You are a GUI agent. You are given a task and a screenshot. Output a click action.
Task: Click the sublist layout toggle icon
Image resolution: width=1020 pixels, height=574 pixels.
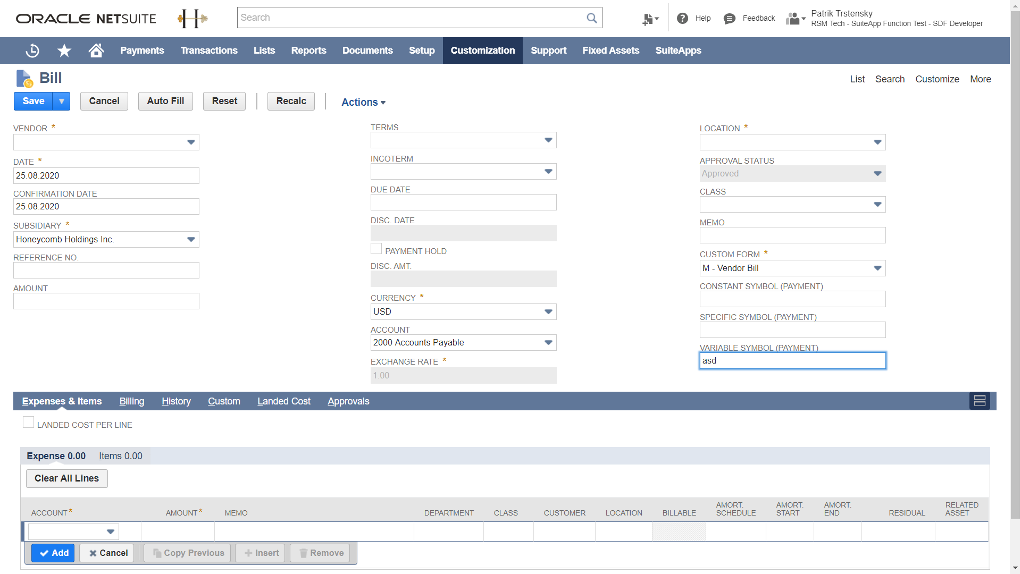[x=980, y=401]
